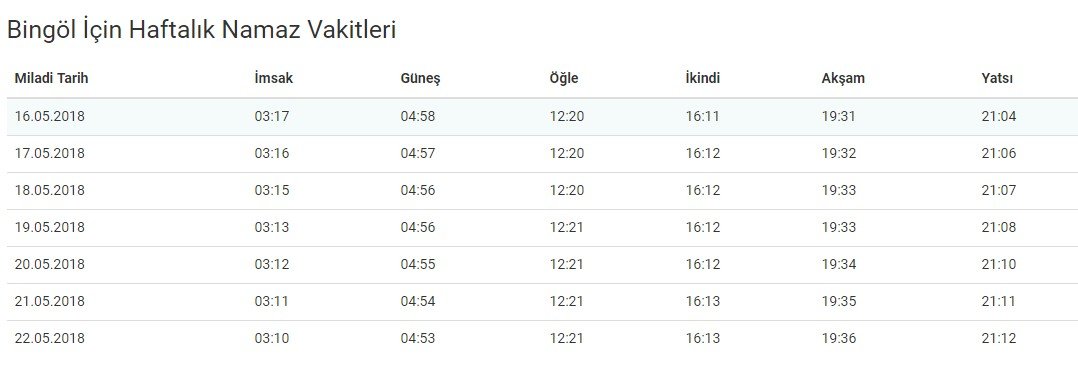Click the Öğle column header
Screen dimensions: 1078x376
point(564,78)
